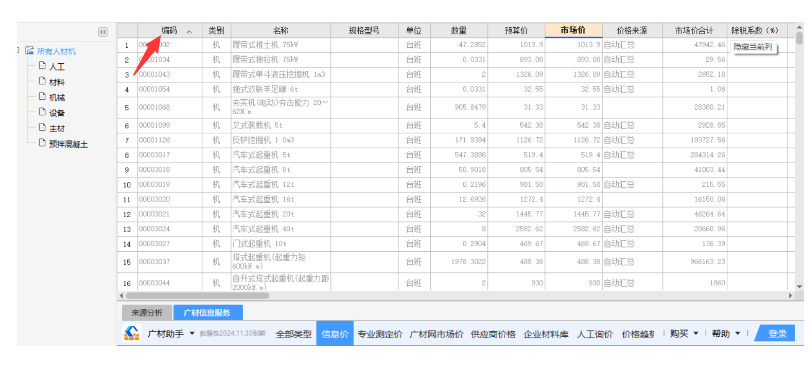Select 机械 in the tree
The image size is (812, 365).
57,97
